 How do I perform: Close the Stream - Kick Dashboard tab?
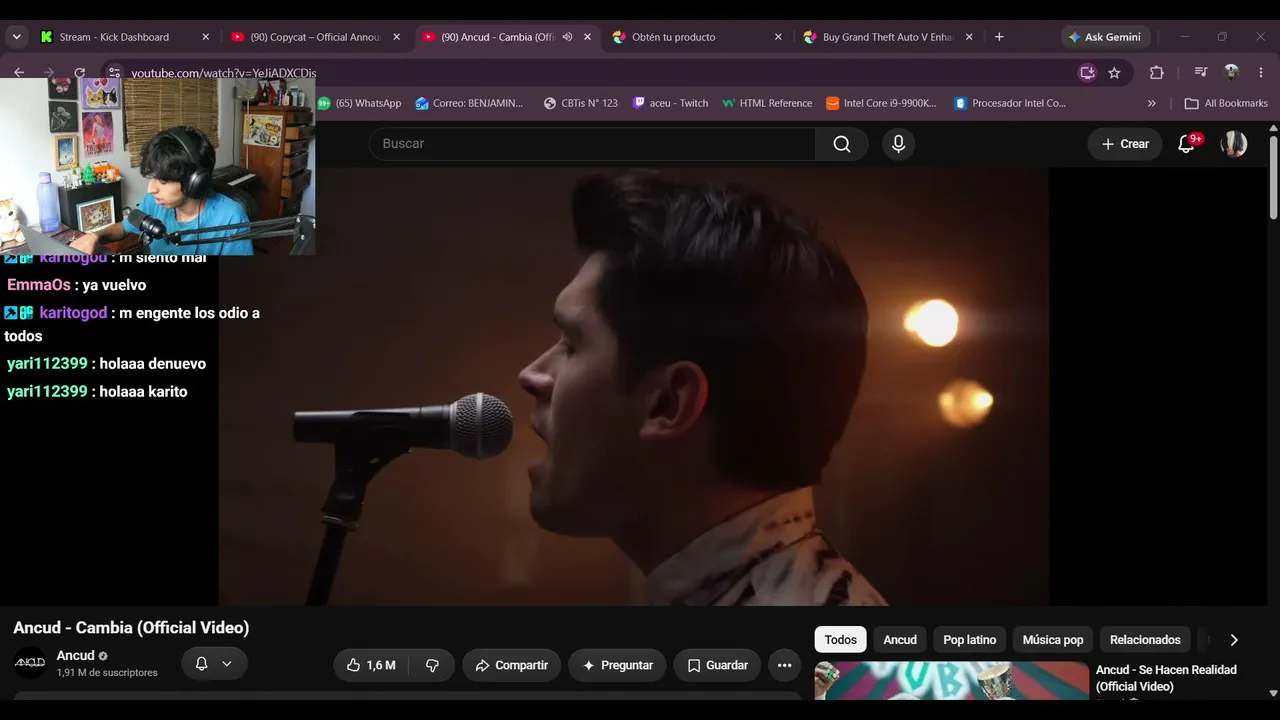click(206, 37)
